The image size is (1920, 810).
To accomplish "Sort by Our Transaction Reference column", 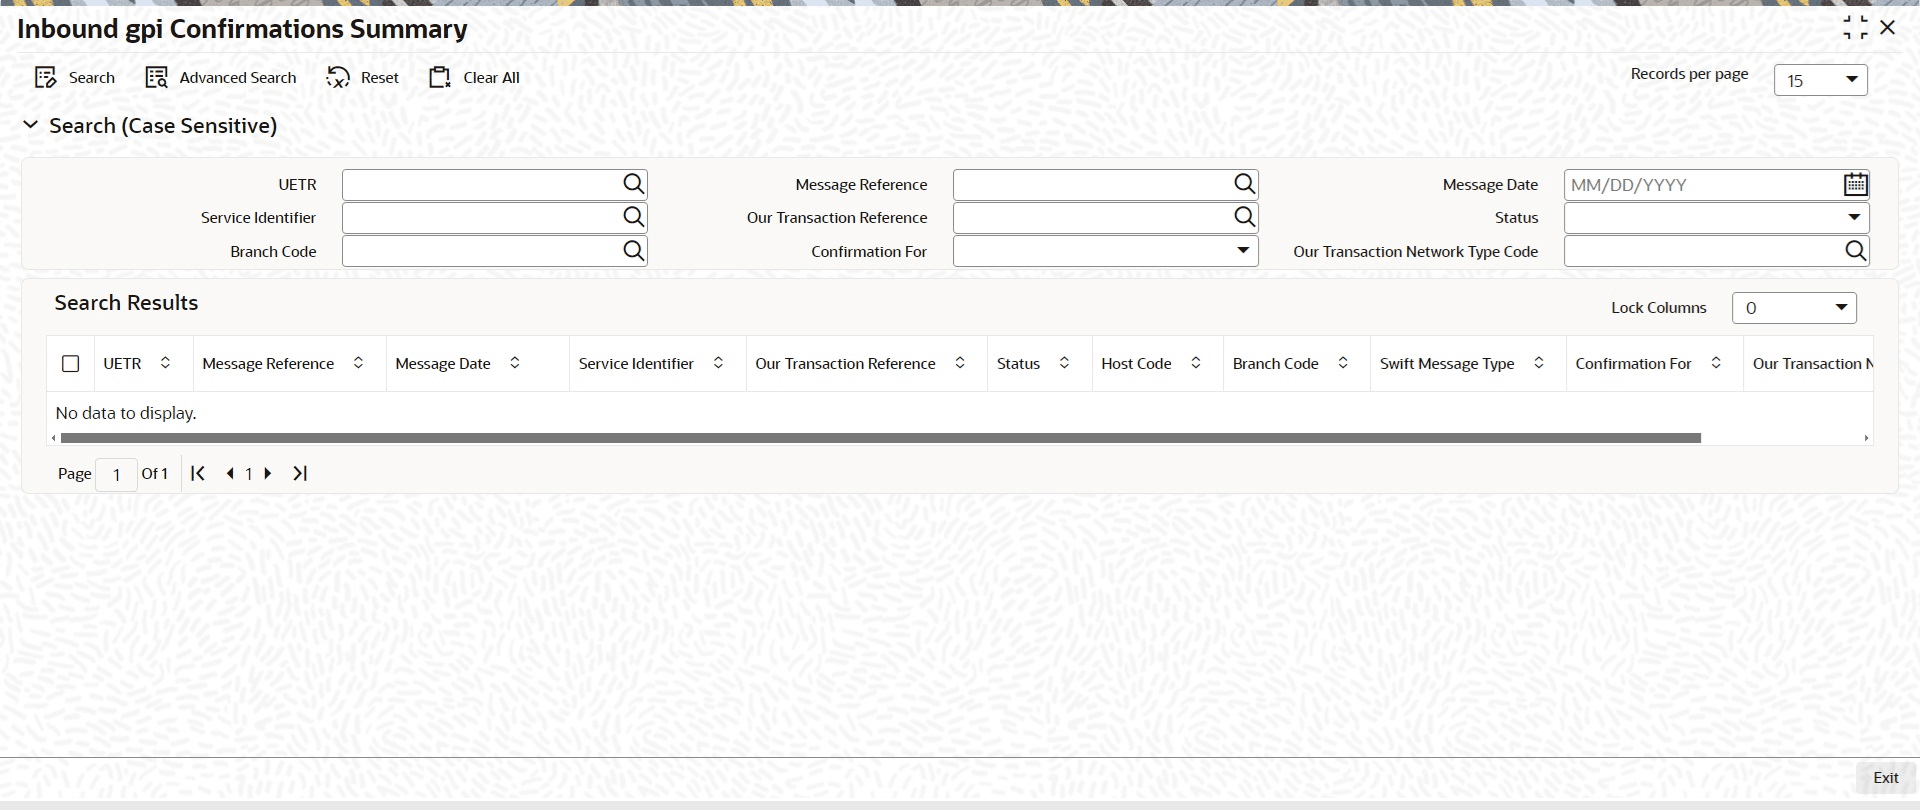I will [960, 363].
